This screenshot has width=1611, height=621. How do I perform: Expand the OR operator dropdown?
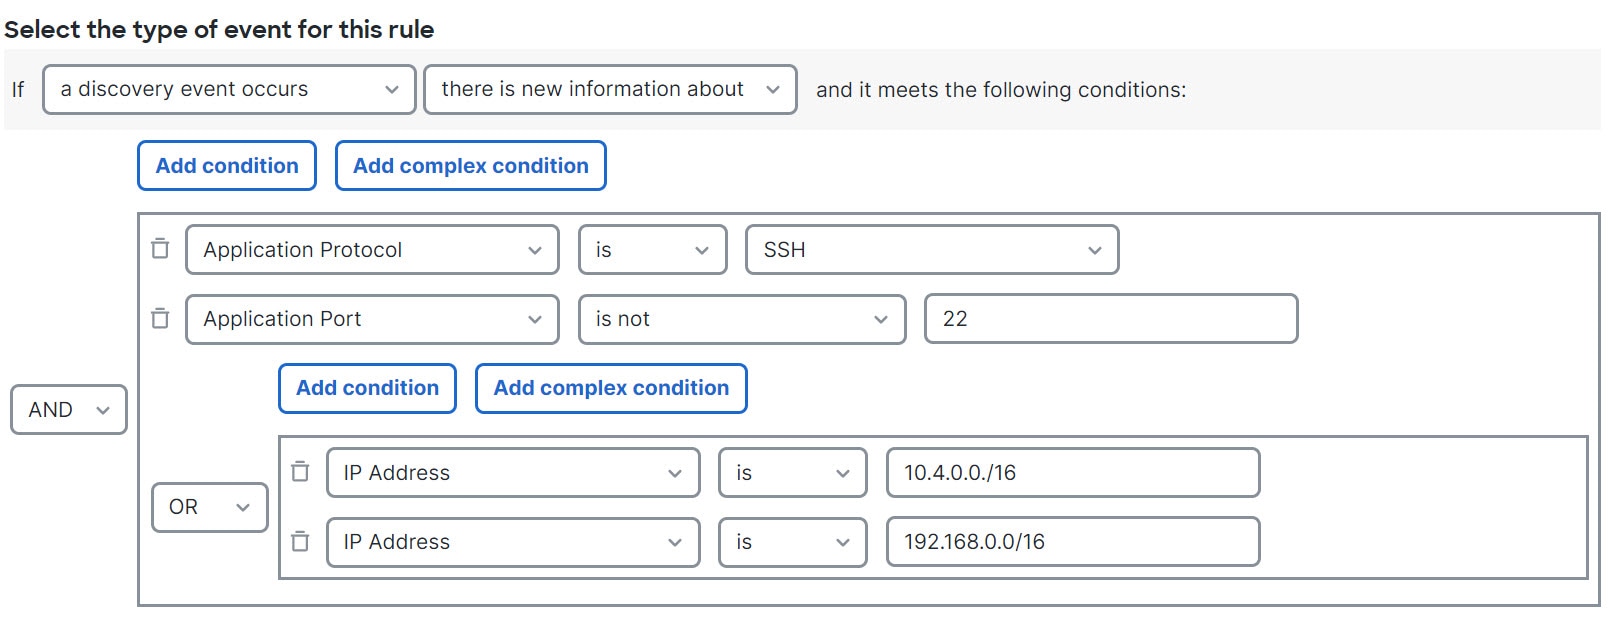pos(210,507)
